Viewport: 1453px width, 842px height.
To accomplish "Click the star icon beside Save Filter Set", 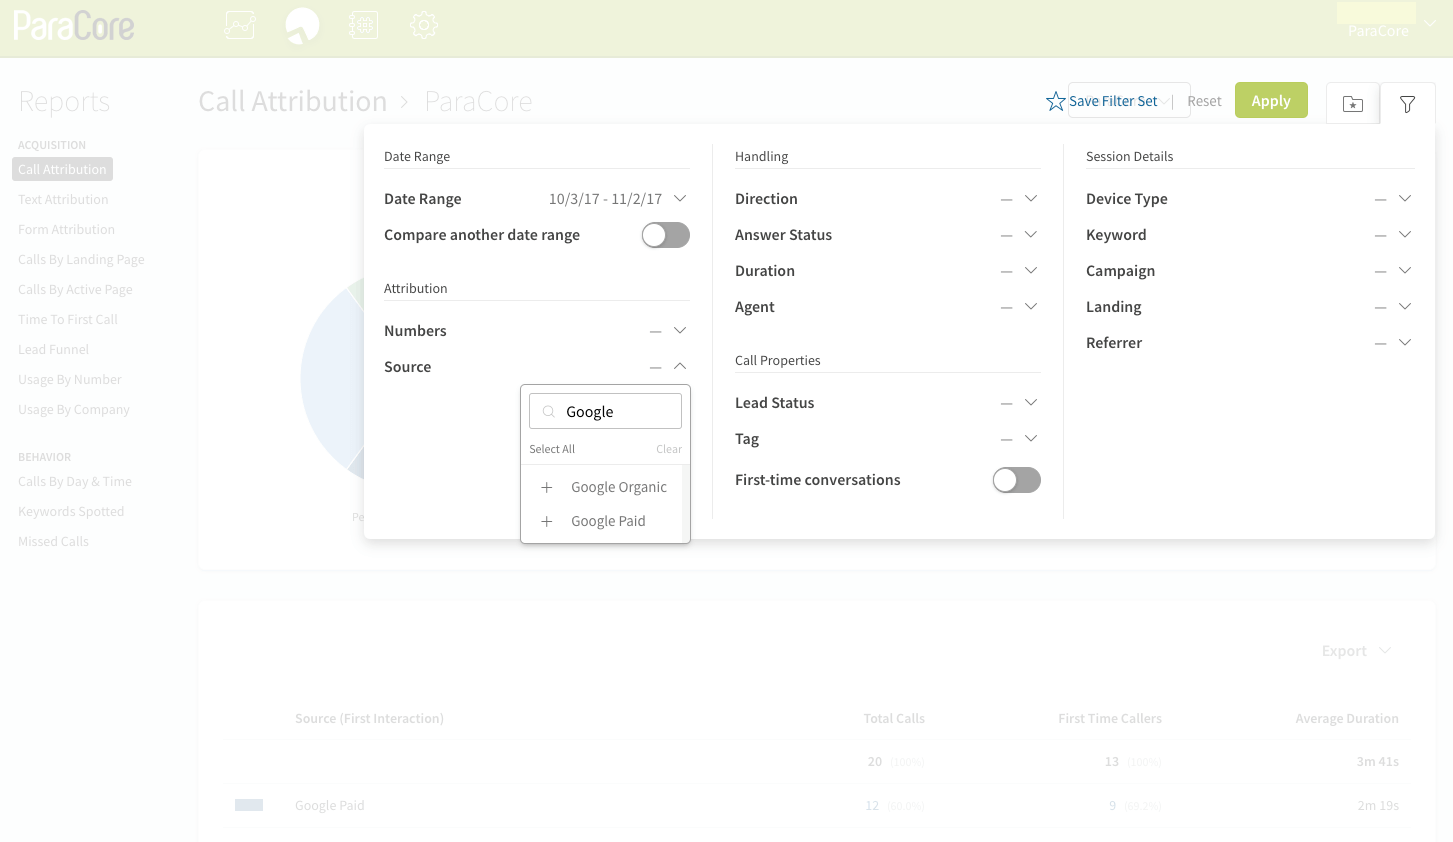I will point(1056,101).
